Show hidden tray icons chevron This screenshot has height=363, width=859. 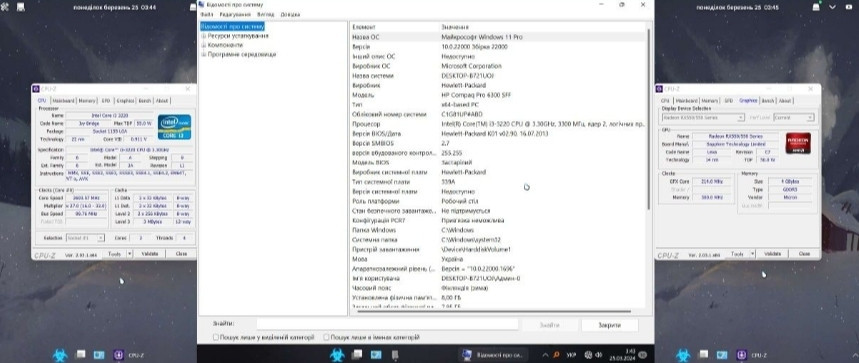pos(546,355)
